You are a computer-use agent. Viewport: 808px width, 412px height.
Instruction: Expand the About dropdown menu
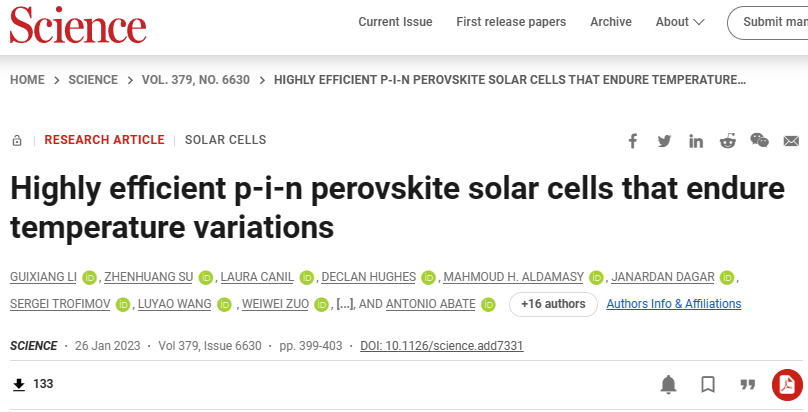coord(680,22)
